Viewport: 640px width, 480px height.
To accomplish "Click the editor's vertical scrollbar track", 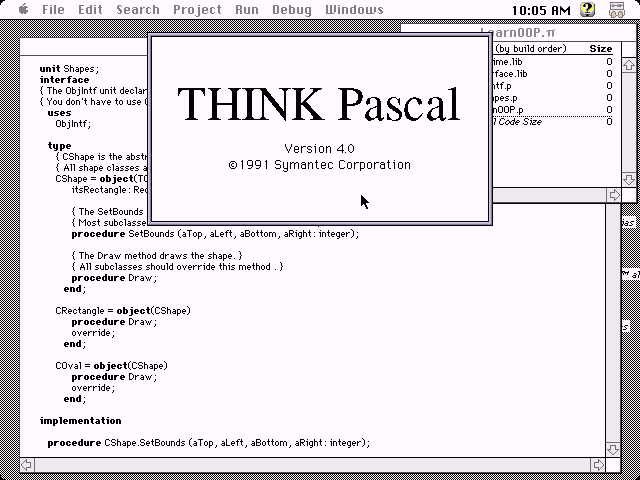I will pyautogui.click(x=613, y=323).
